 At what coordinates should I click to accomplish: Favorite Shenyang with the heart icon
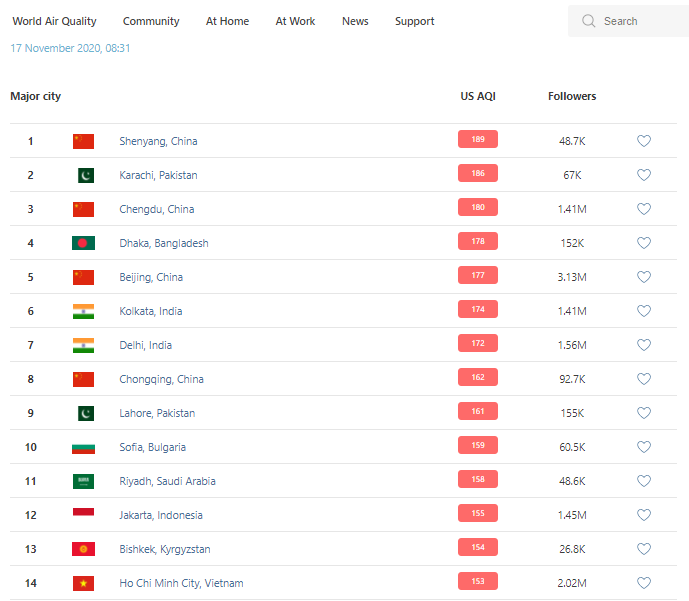(644, 141)
